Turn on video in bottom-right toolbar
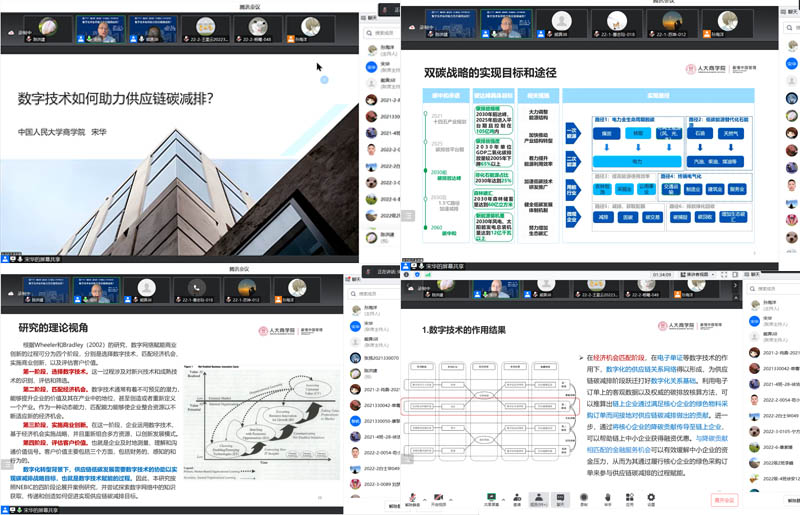This screenshot has width=800, height=515. [438, 498]
